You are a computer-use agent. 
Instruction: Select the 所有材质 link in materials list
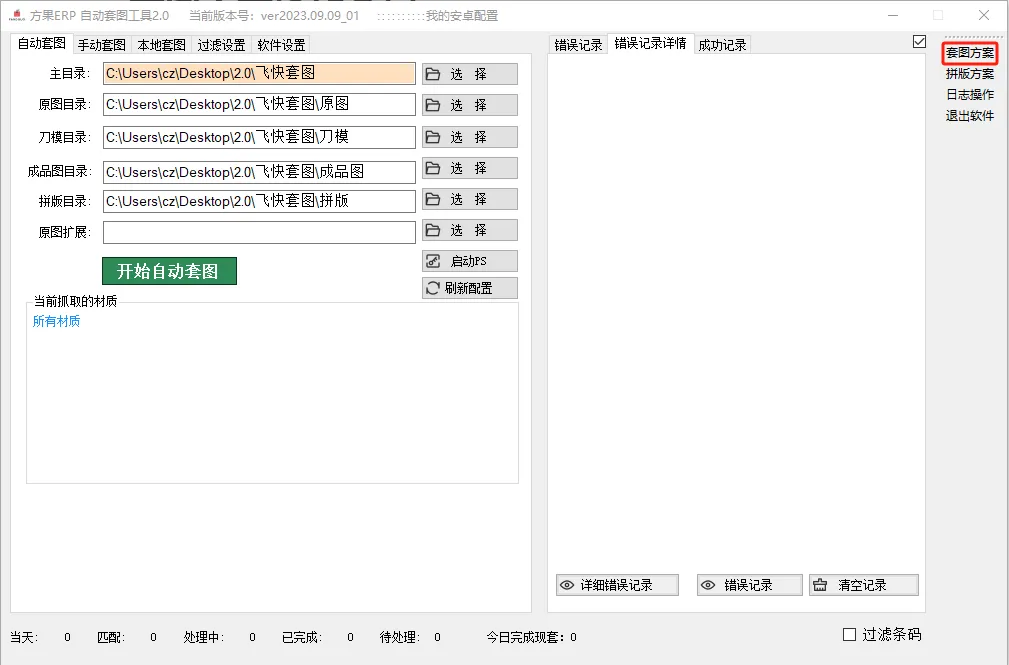[56, 321]
